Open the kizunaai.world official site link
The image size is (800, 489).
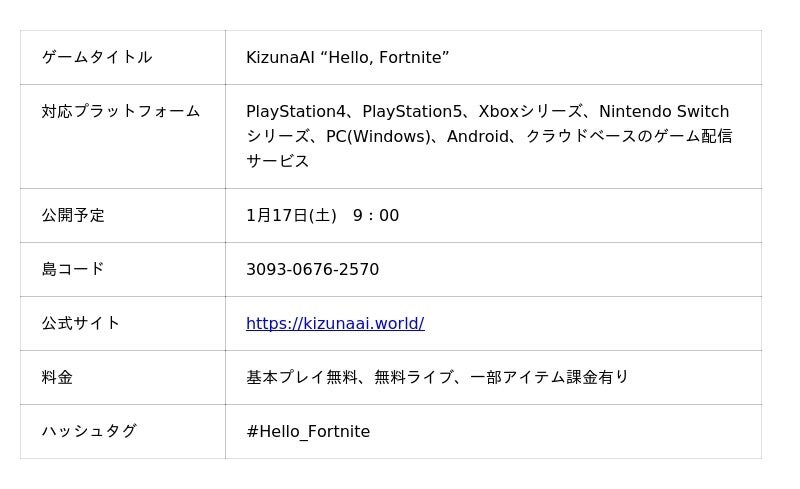pyautogui.click(x=335, y=323)
